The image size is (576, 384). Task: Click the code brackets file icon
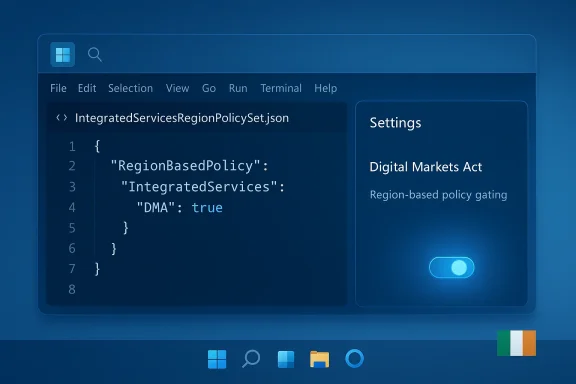point(62,118)
